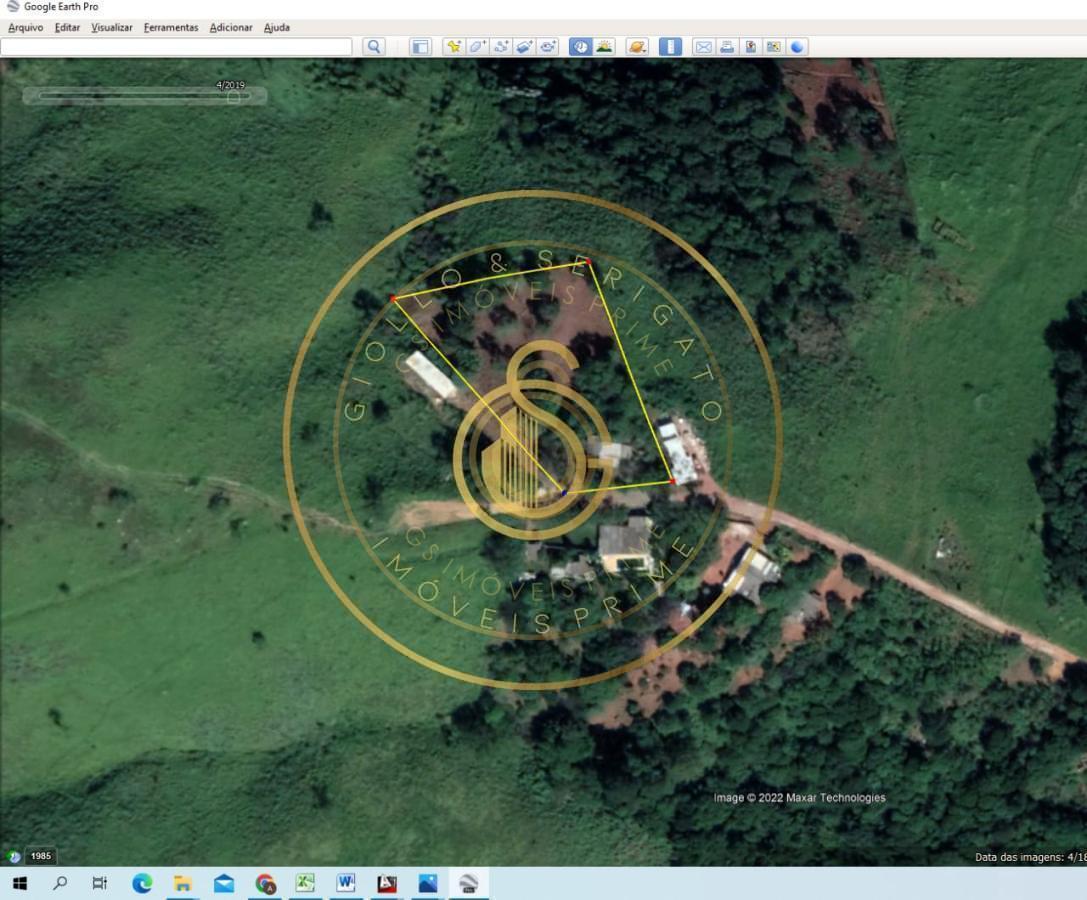Viewport: 1087px width, 900px height.
Task: Add a placemark with the pushpin icon
Action: tap(454, 46)
